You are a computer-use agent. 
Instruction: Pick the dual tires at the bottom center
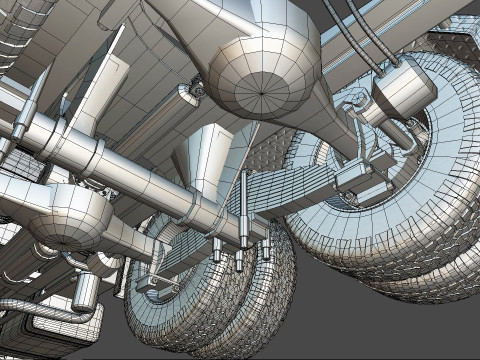(x=210, y=287)
